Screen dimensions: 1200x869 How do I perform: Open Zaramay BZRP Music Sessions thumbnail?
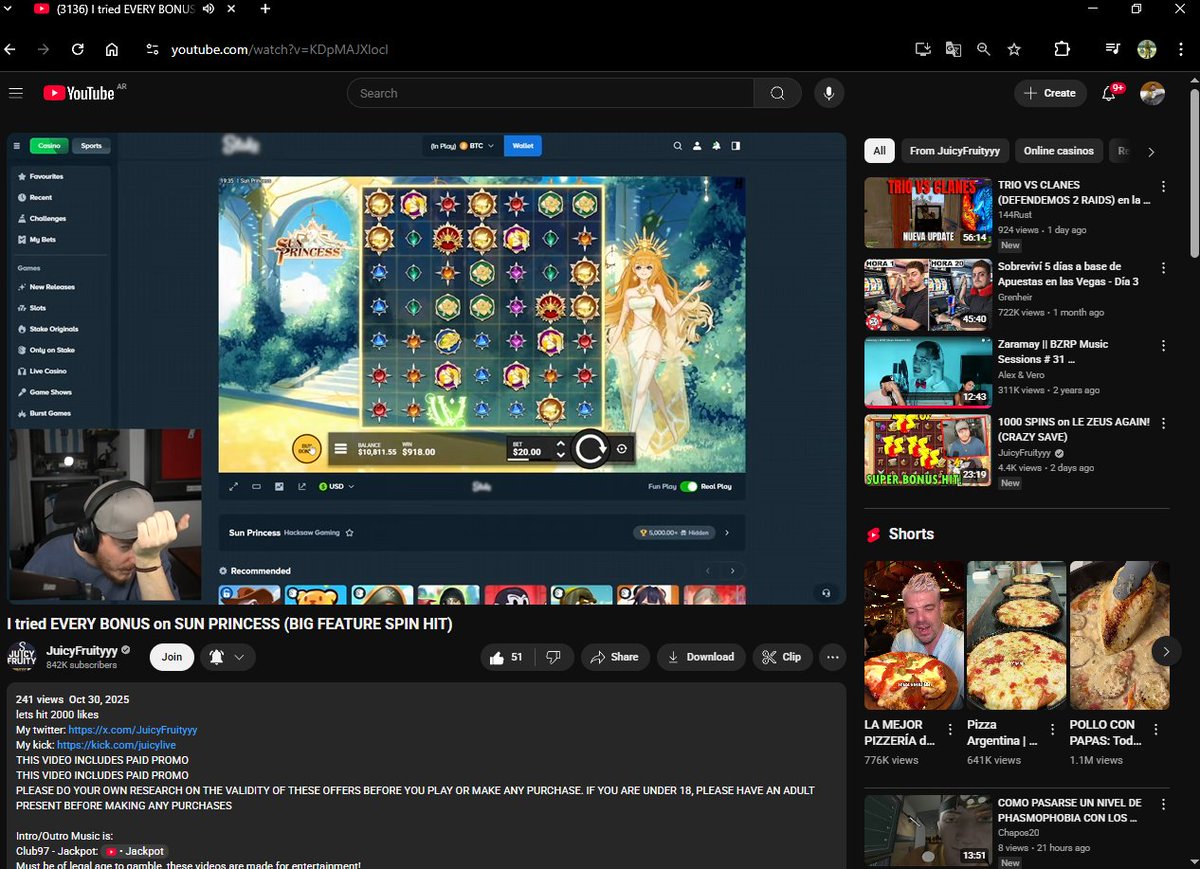click(x=928, y=372)
